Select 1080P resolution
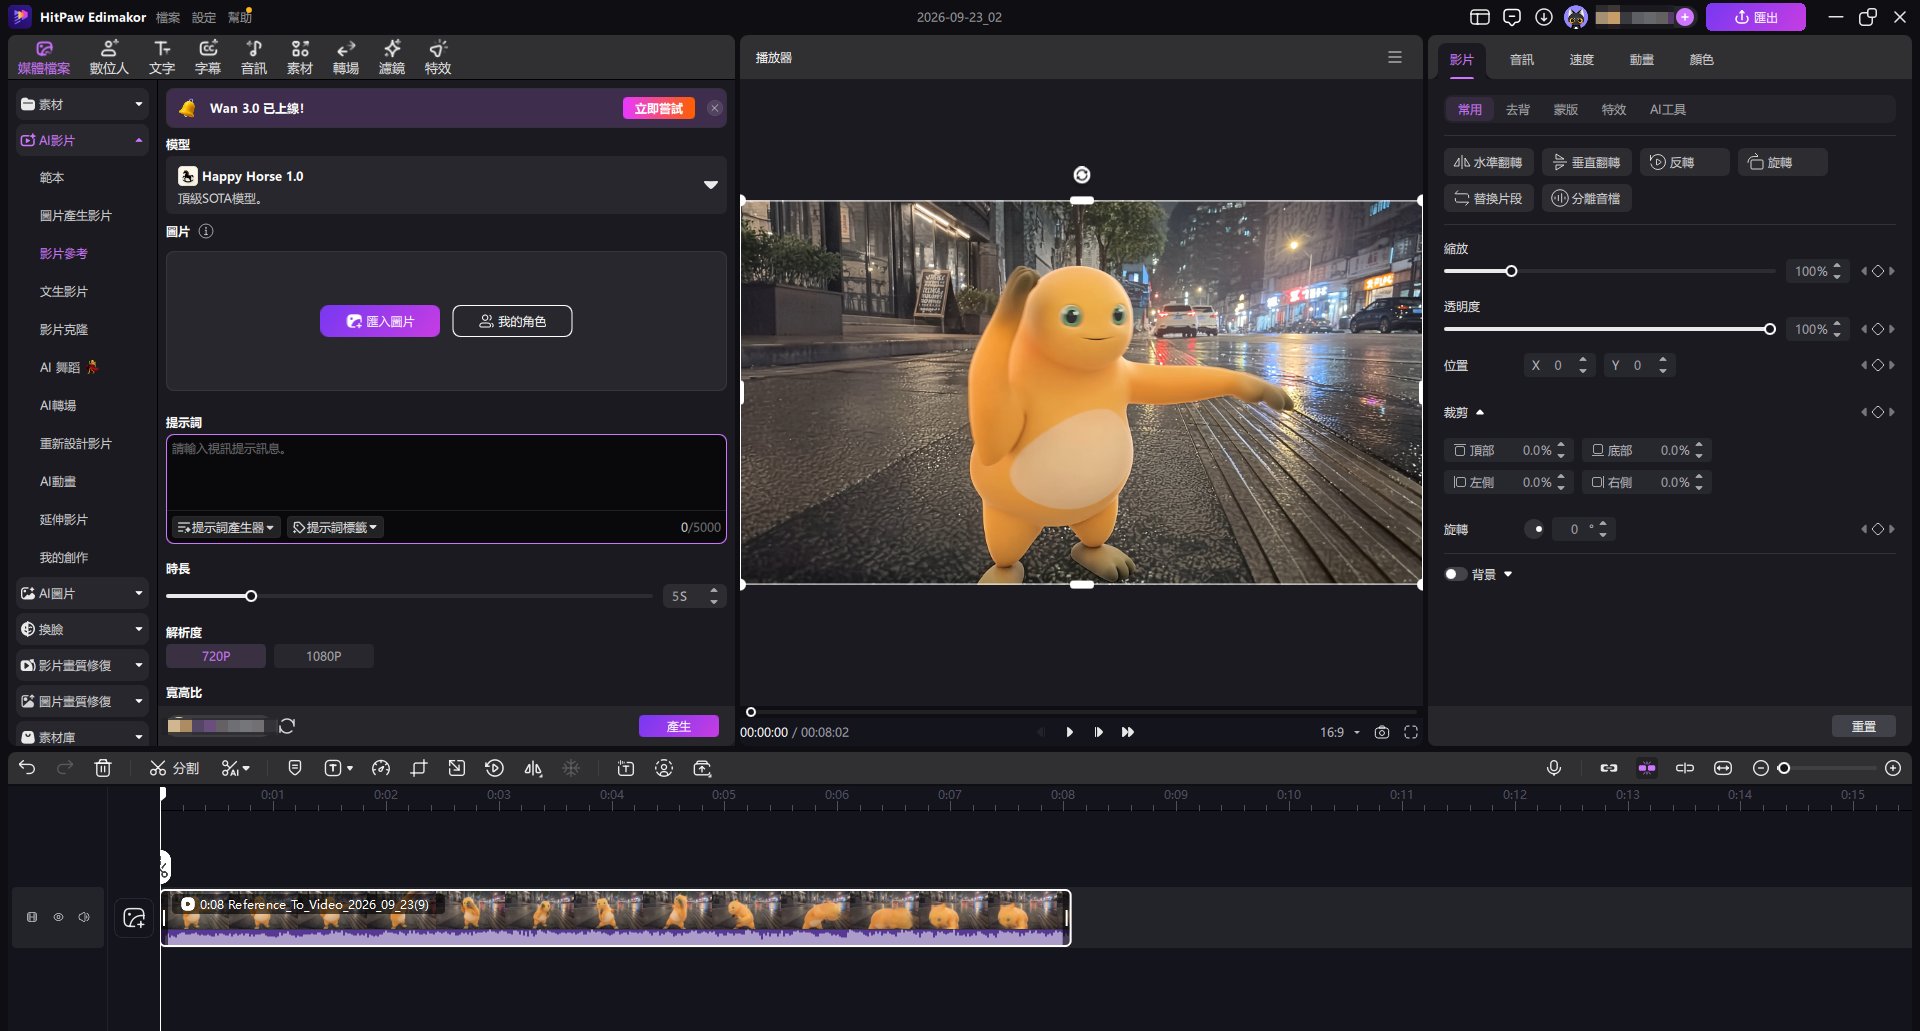This screenshot has height=1031, width=1920. click(x=324, y=656)
